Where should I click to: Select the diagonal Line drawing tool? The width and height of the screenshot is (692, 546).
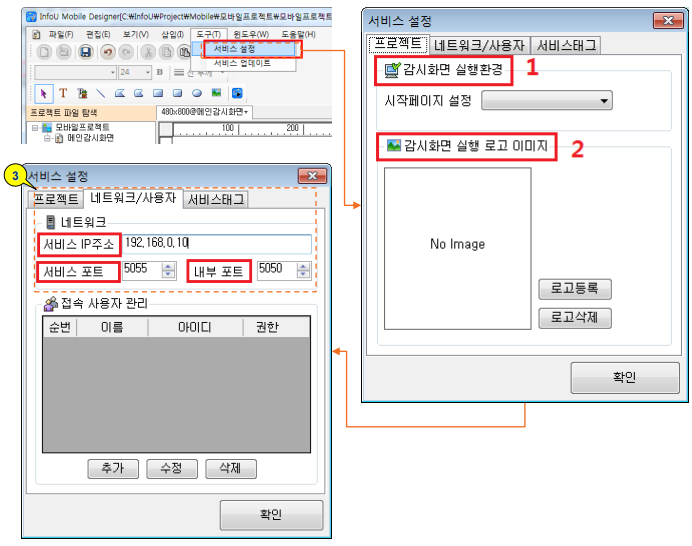[x=101, y=93]
